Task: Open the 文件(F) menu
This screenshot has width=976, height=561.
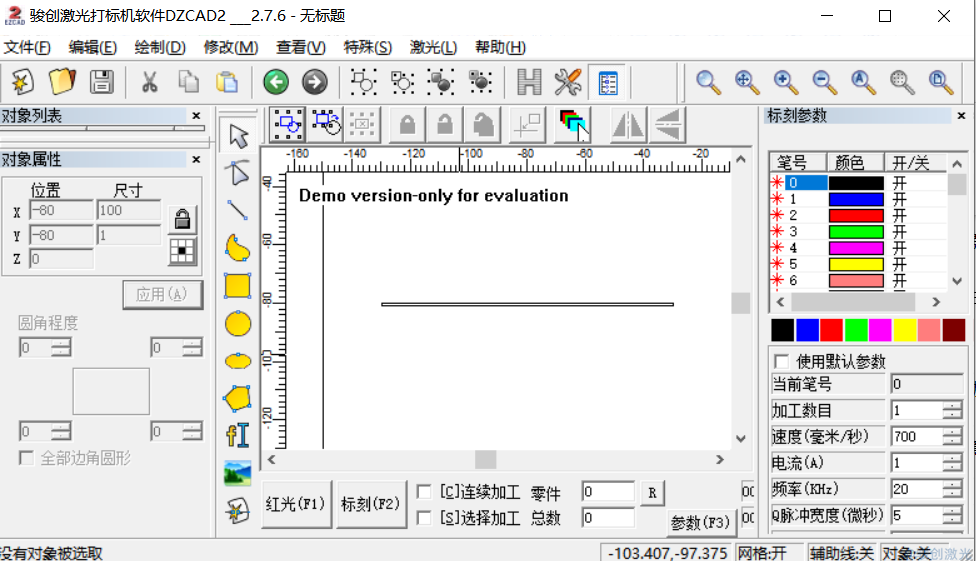Action: click(27, 47)
